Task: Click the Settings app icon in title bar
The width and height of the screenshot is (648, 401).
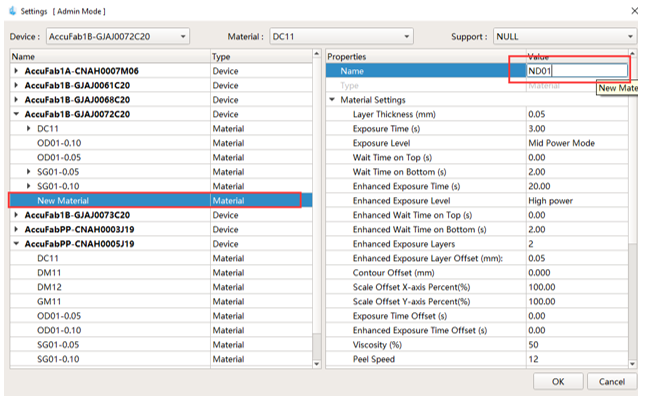Action: pyautogui.click(x=13, y=11)
